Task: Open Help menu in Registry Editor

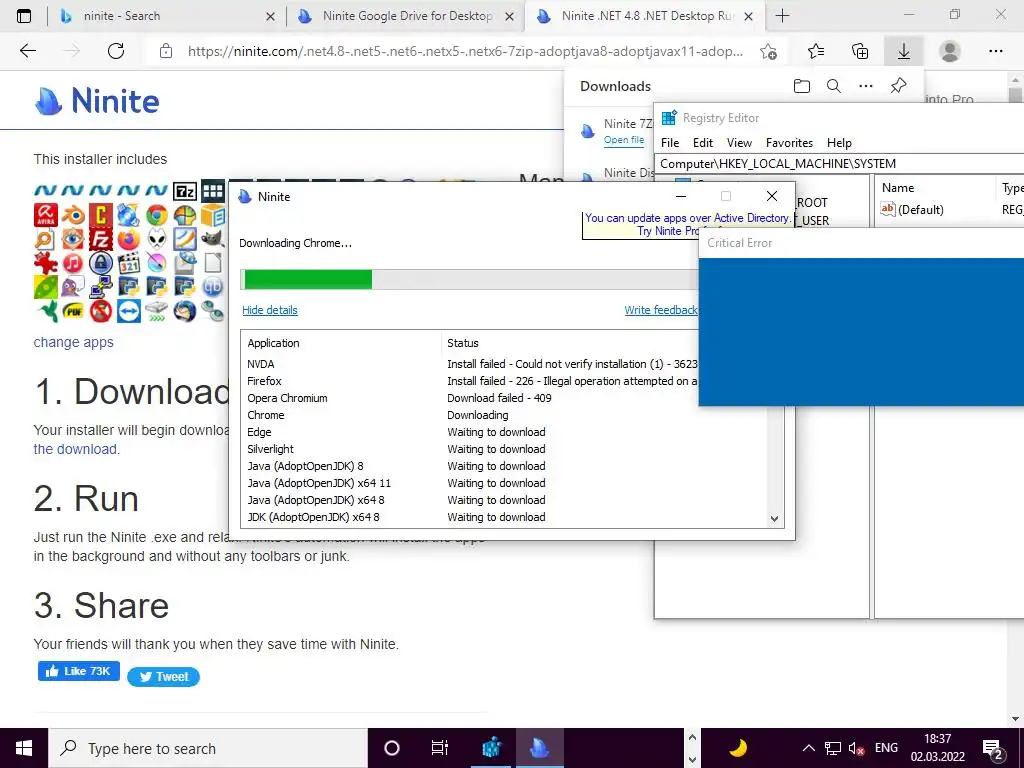Action: 839,142
